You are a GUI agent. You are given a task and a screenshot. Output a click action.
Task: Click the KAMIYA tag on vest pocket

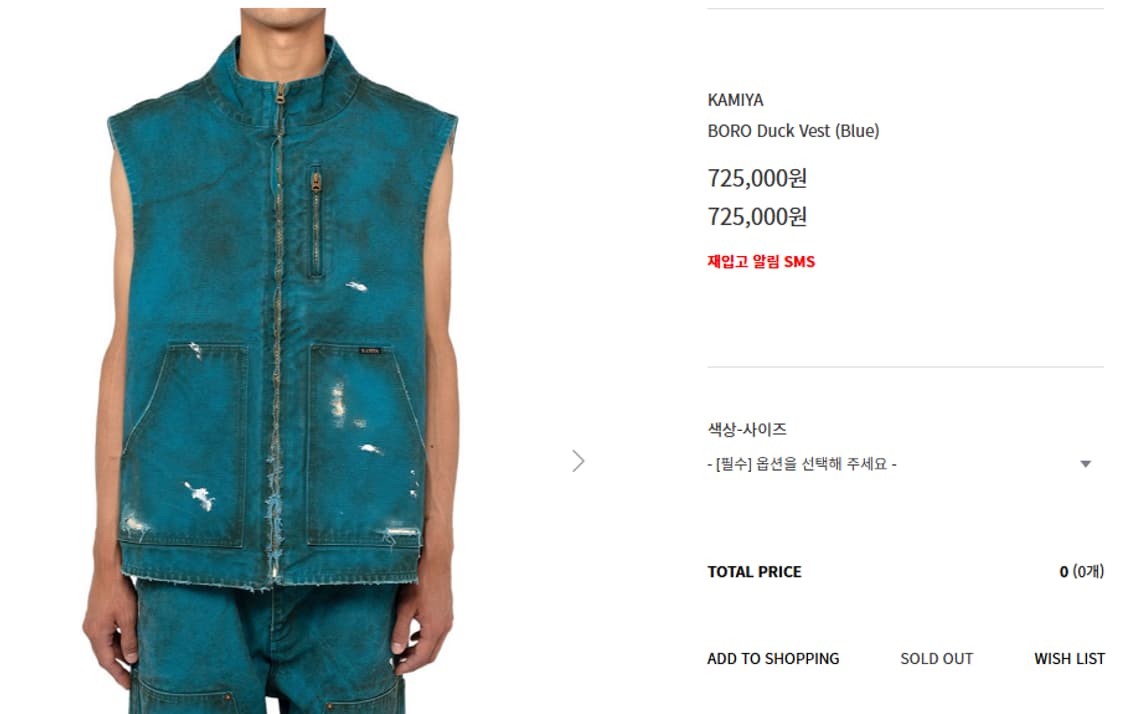click(x=370, y=351)
